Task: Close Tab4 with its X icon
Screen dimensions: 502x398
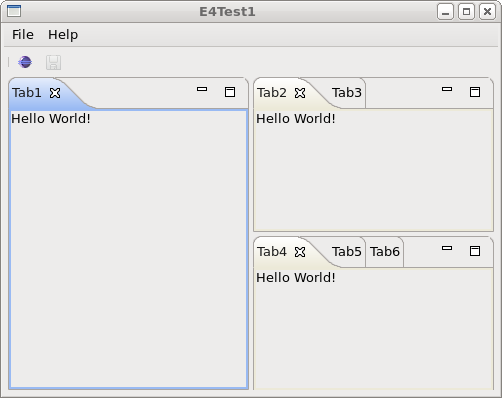Action: pos(300,252)
